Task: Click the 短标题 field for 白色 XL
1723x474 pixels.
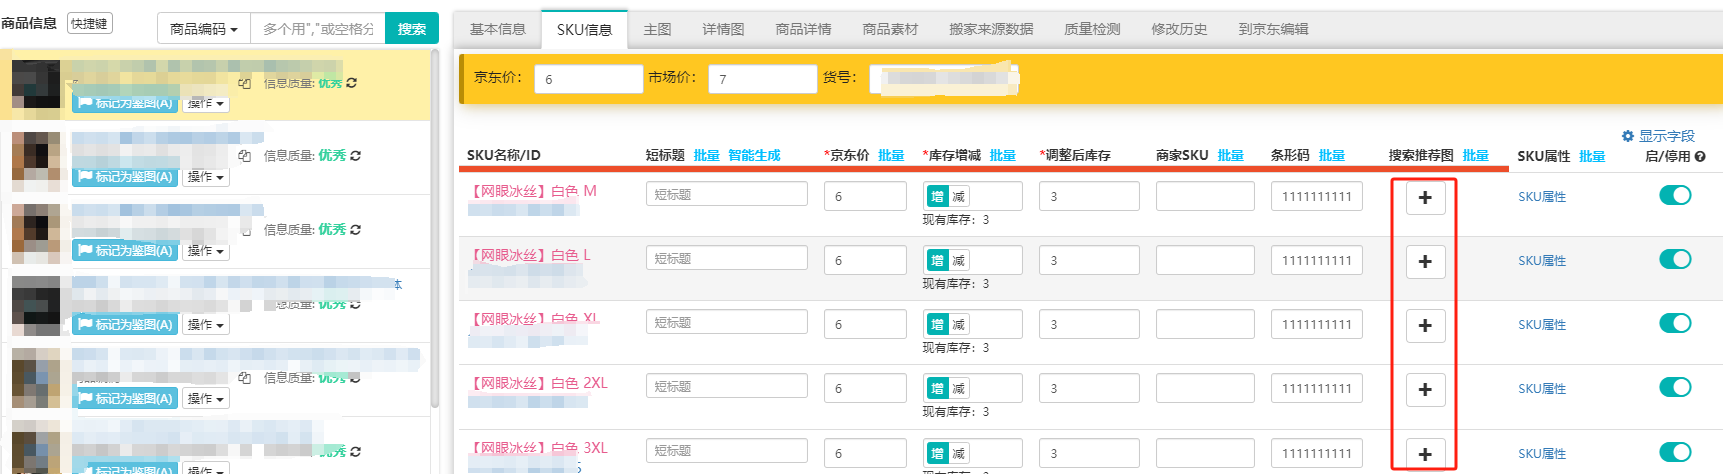Action: (726, 322)
